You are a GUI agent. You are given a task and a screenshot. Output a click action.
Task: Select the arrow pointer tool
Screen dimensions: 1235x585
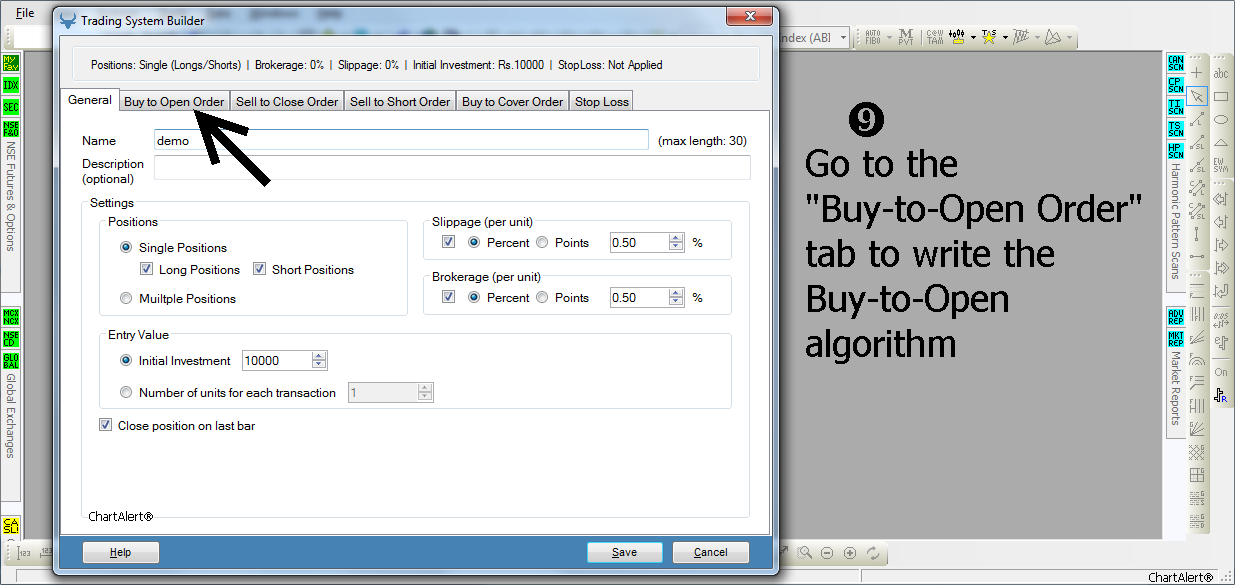tap(1197, 96)
